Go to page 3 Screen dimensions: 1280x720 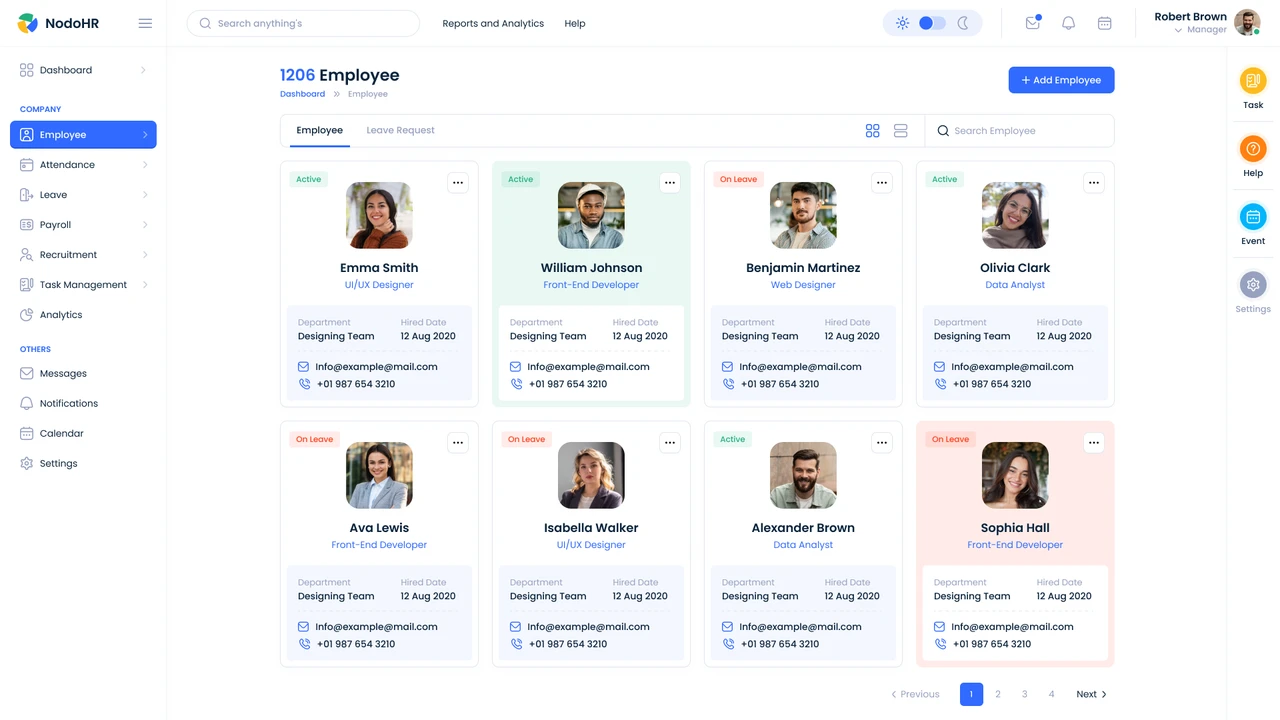point(1025,694)
